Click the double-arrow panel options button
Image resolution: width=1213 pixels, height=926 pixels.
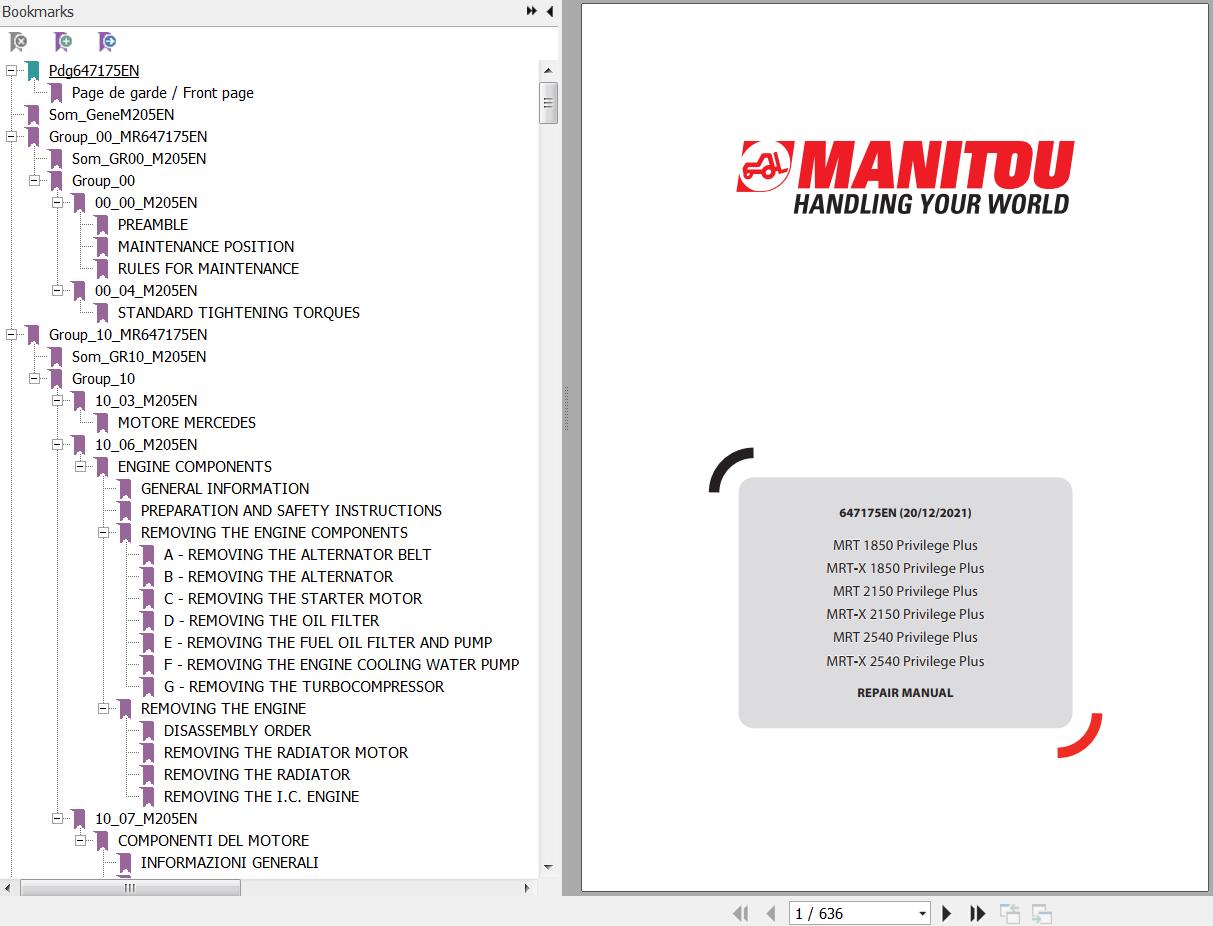point(532,11)
